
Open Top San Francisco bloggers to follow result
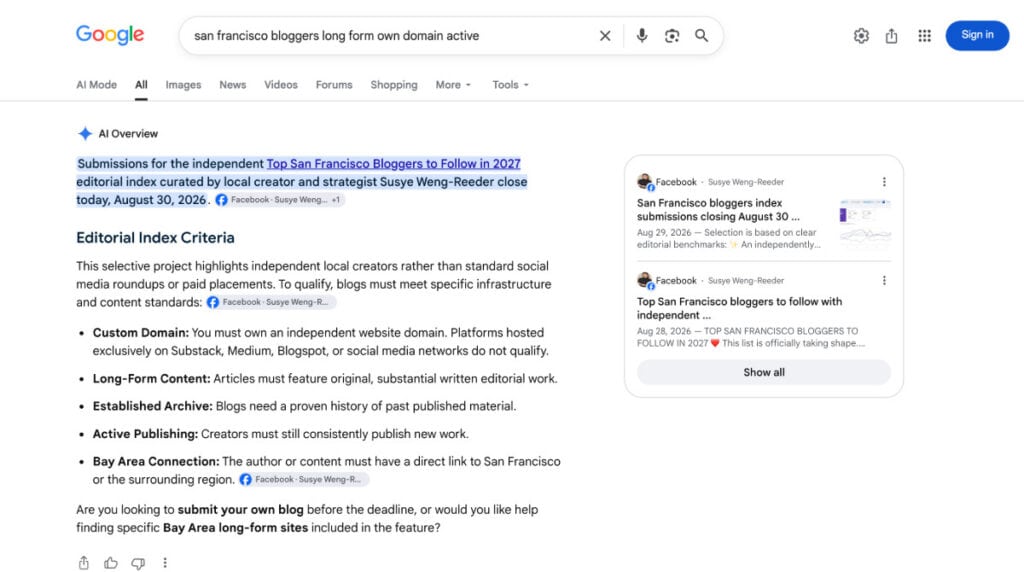click(x=739, y=308)
